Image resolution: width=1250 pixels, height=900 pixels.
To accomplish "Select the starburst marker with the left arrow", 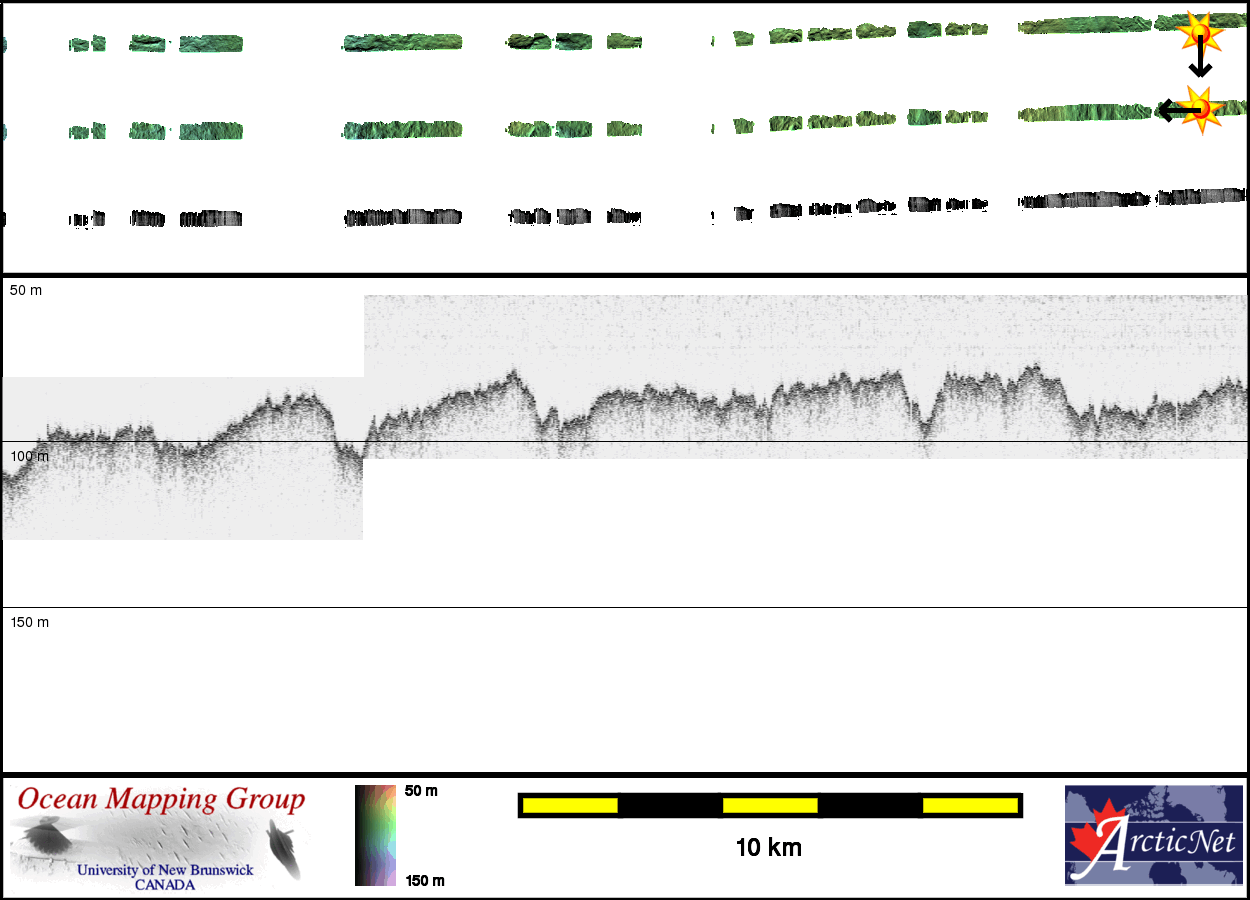I will (x=1201, y=106).
